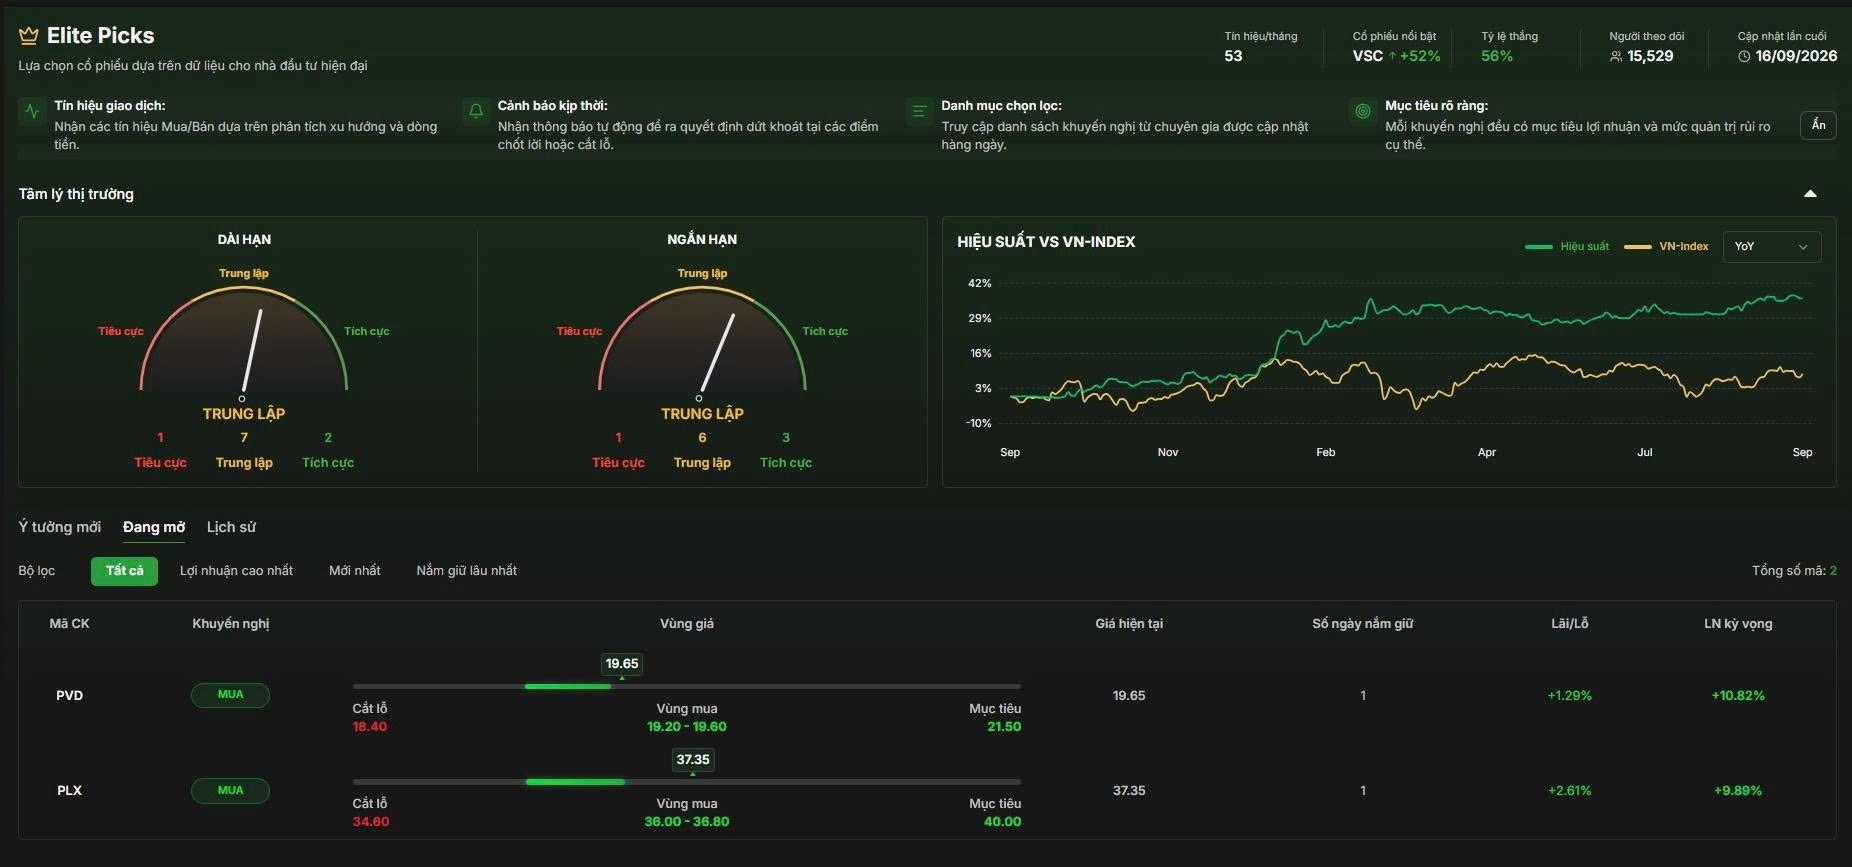Click the followers people icon
The width and height of the screenshot is (1852, 867).
pyautogui.click(x=1616, y=57)
